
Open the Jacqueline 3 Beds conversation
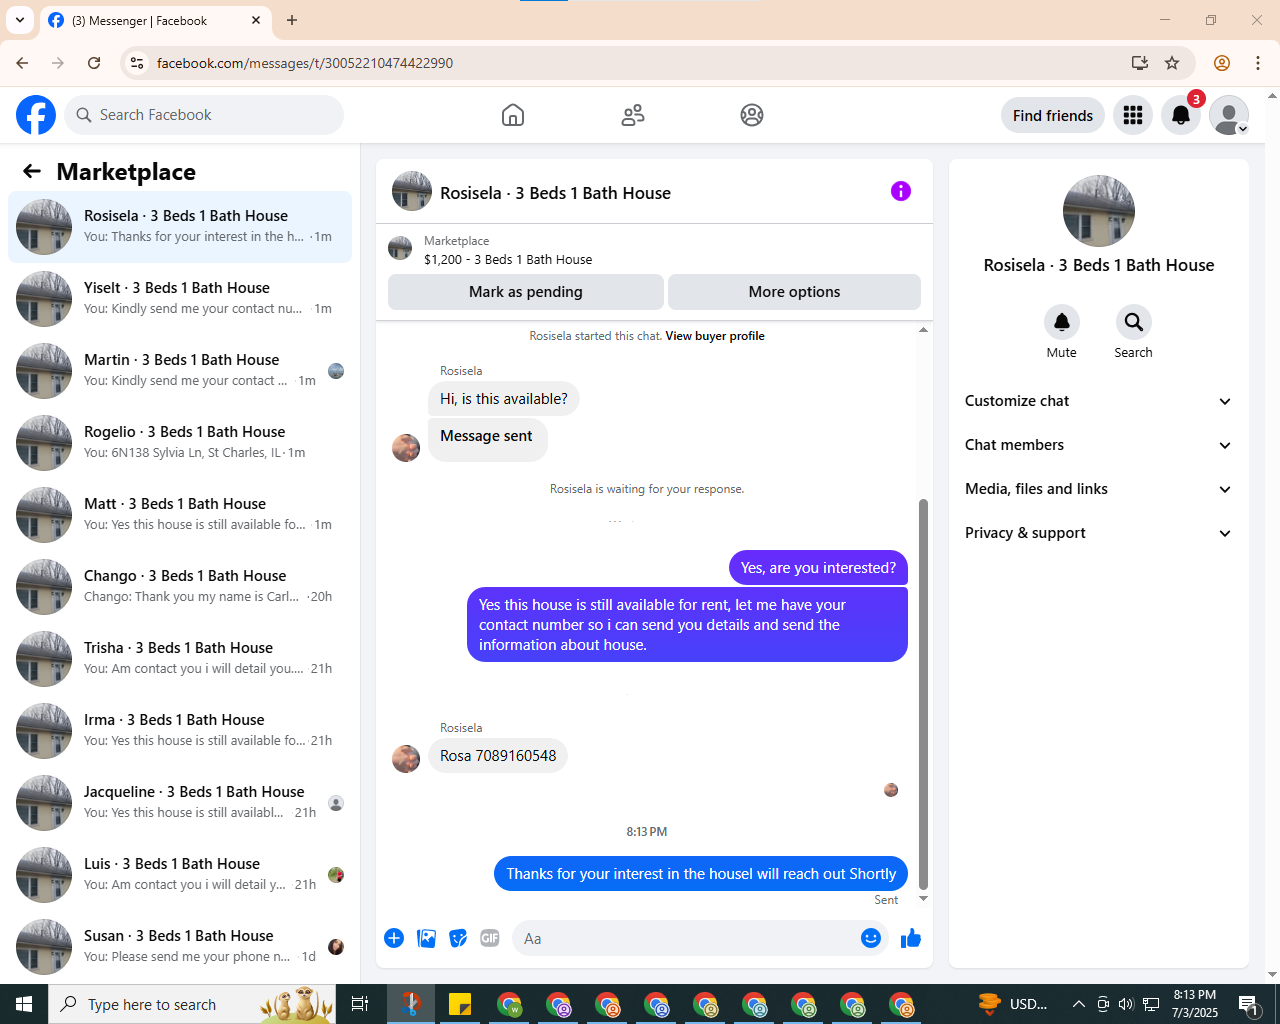coord(180,803)
